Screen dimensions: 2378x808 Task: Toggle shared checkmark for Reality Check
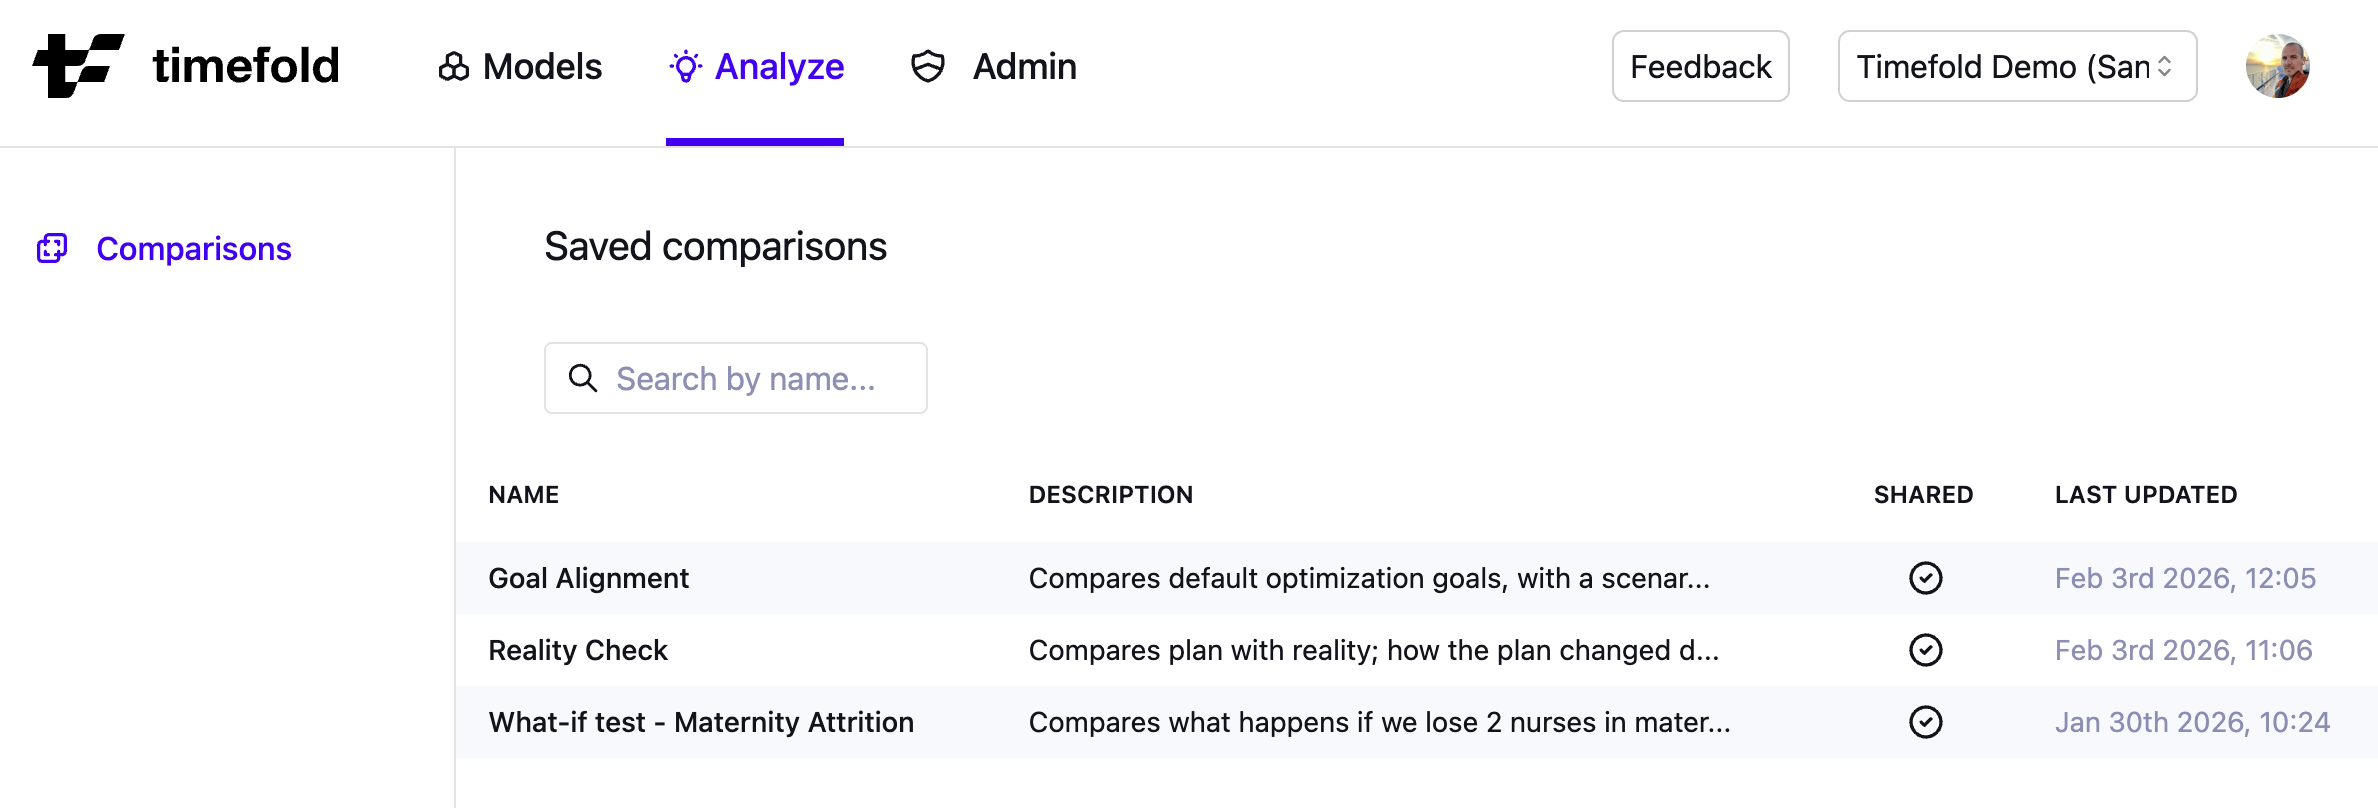[x=1925, y=650]
